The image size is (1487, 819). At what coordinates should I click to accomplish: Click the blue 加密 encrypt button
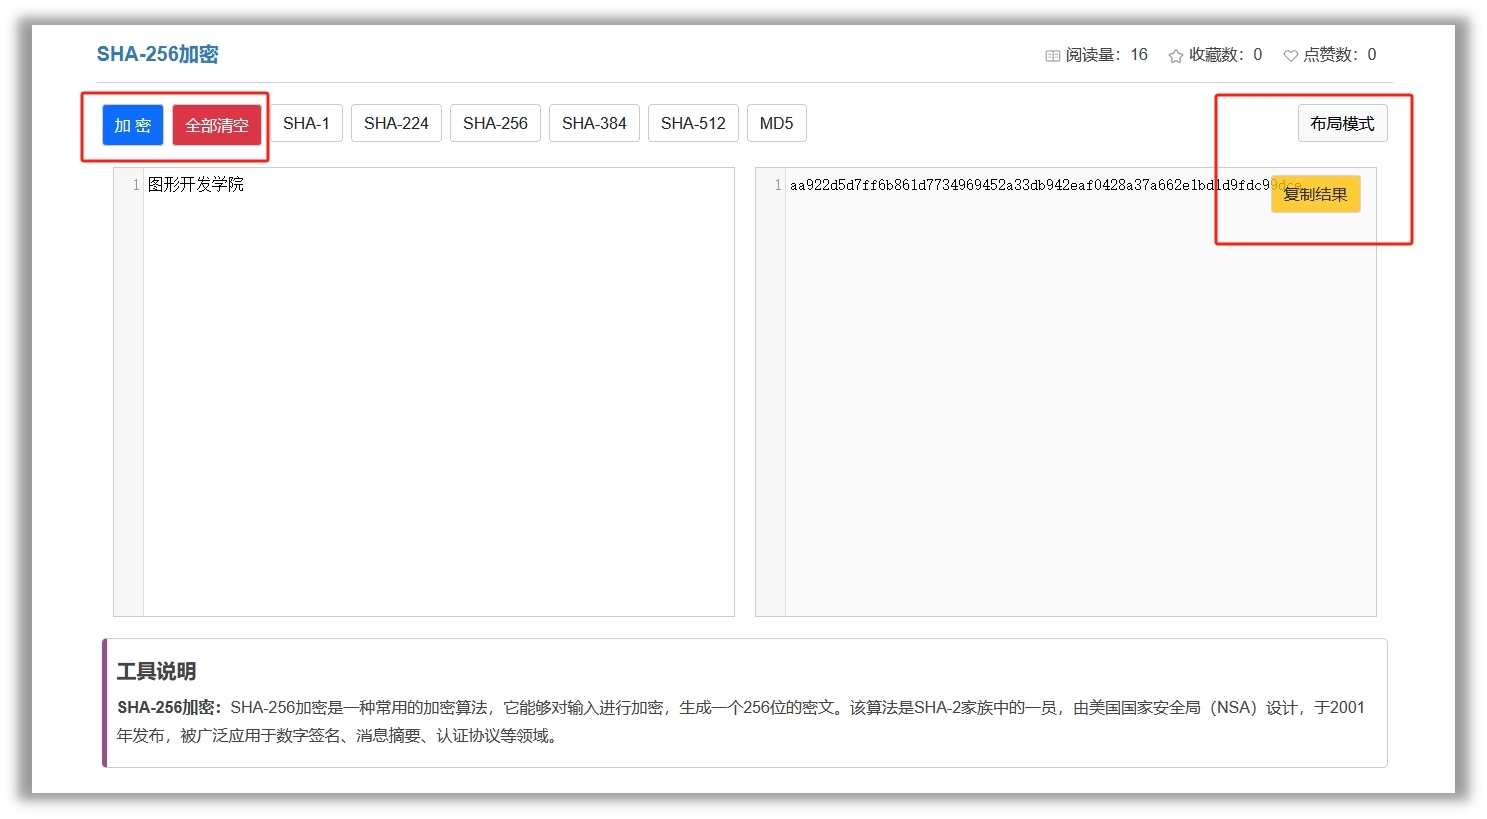click(132, 125)
